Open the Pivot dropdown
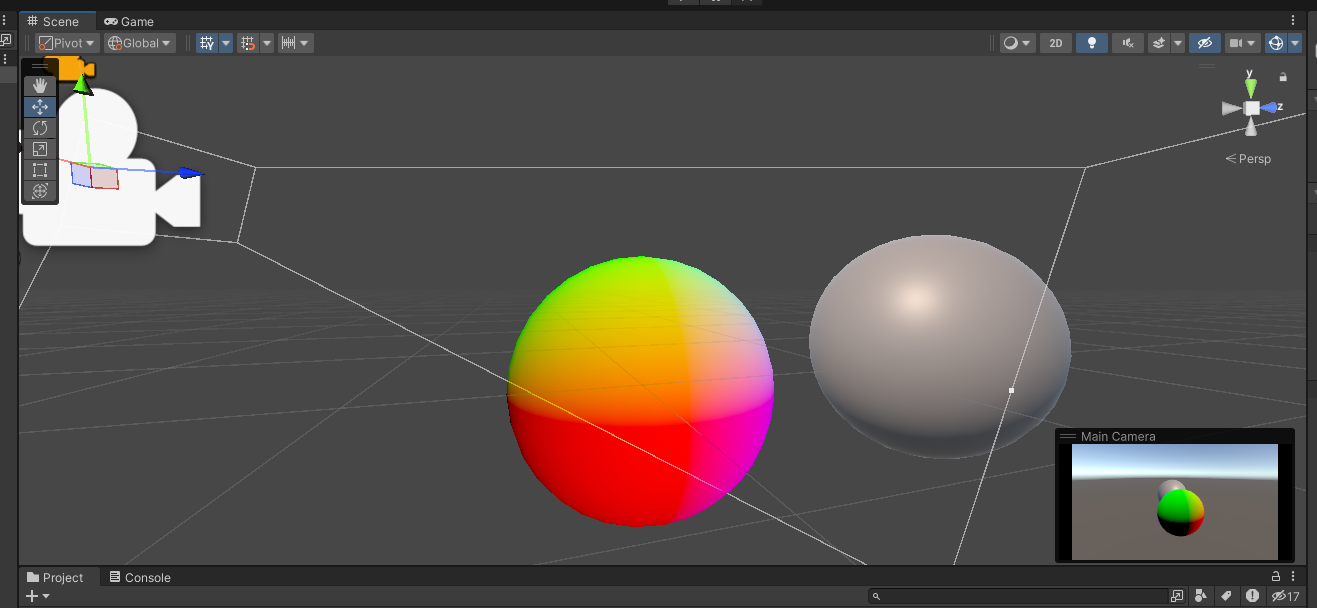Image resolution: width=1317 pixels, height=608 pixels. 66,42
